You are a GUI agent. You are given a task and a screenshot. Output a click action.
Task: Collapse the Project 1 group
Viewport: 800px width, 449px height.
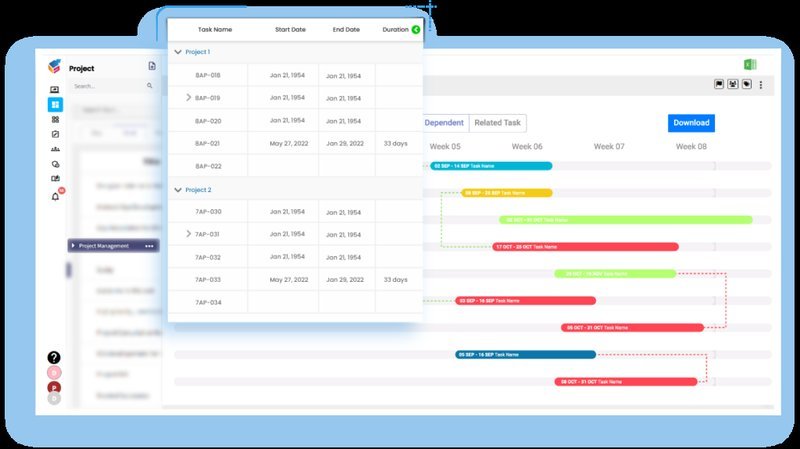click(x=178, y=52)
